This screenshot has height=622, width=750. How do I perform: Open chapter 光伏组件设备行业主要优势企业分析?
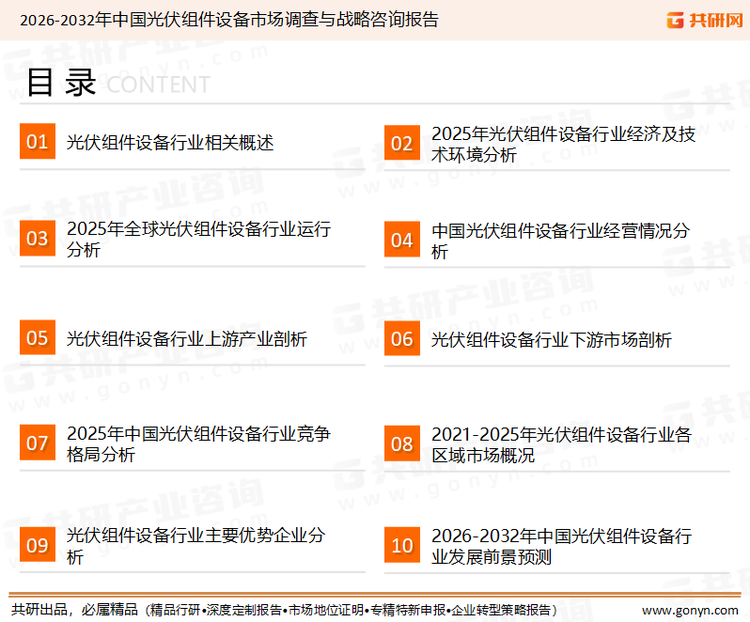tap(196, 545)
